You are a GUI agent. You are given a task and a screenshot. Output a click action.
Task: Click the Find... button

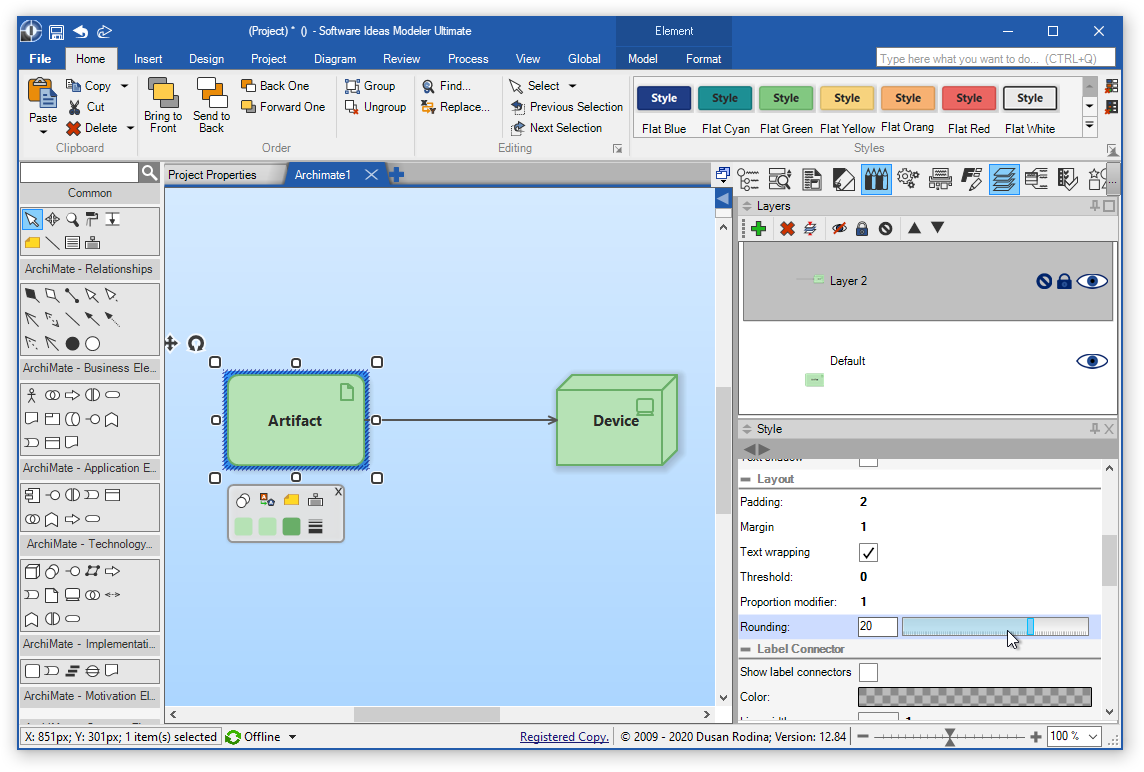[447, 86]
